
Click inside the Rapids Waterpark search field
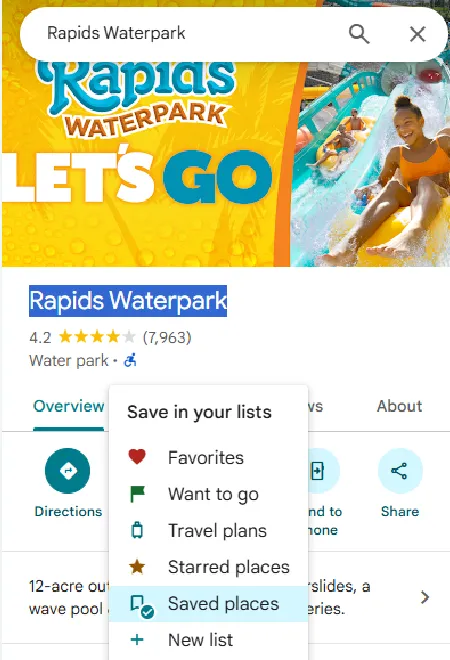[x=185, y=34]
